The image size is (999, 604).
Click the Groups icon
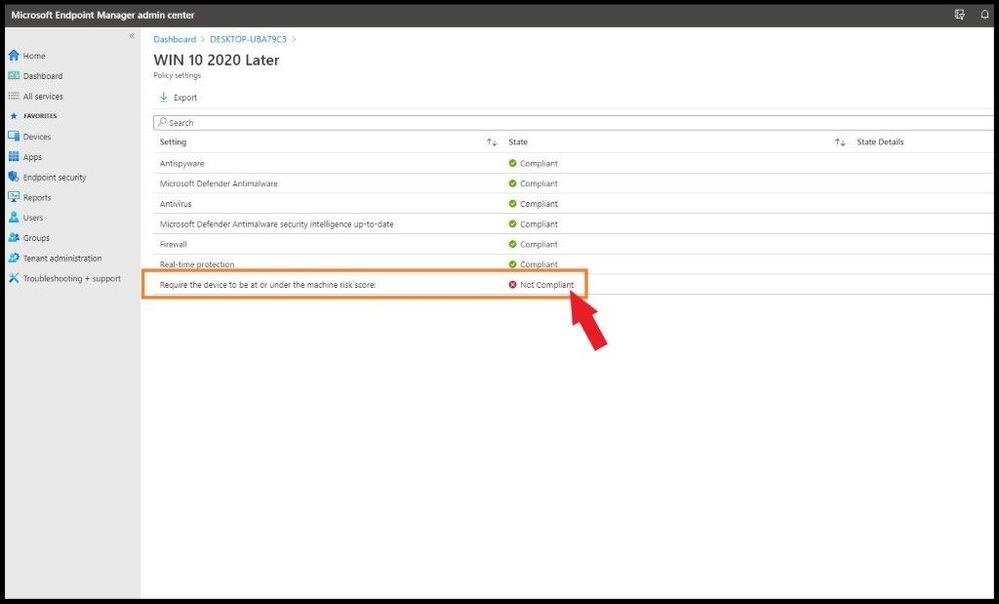[13, 238]
